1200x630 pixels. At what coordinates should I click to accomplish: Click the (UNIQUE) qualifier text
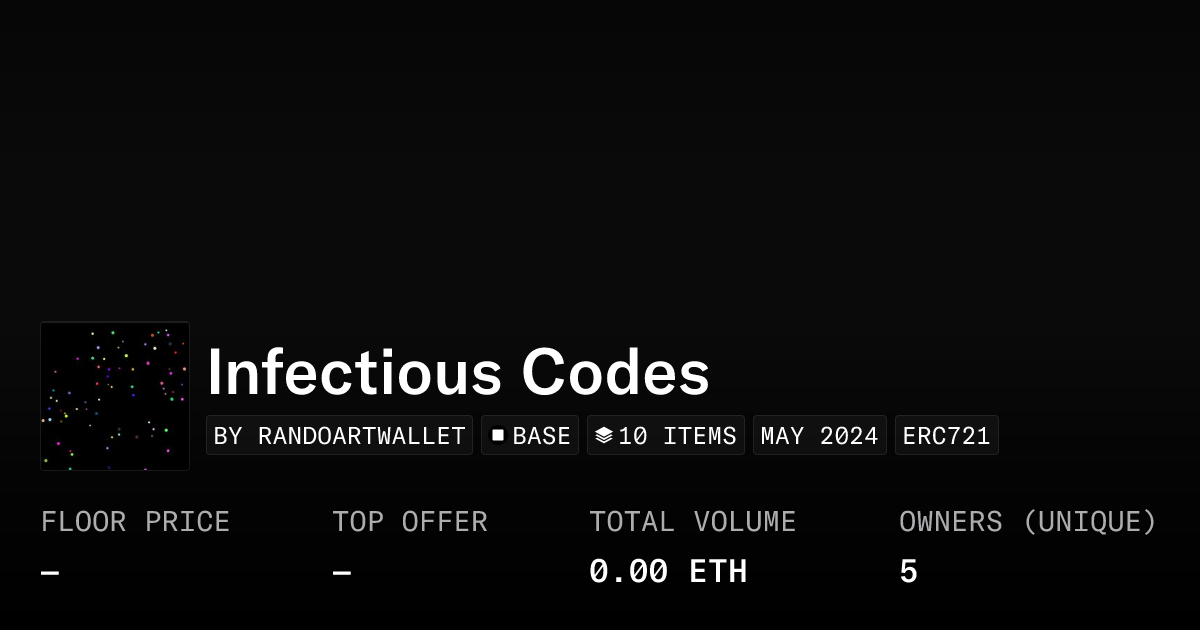click(1089, 522)
